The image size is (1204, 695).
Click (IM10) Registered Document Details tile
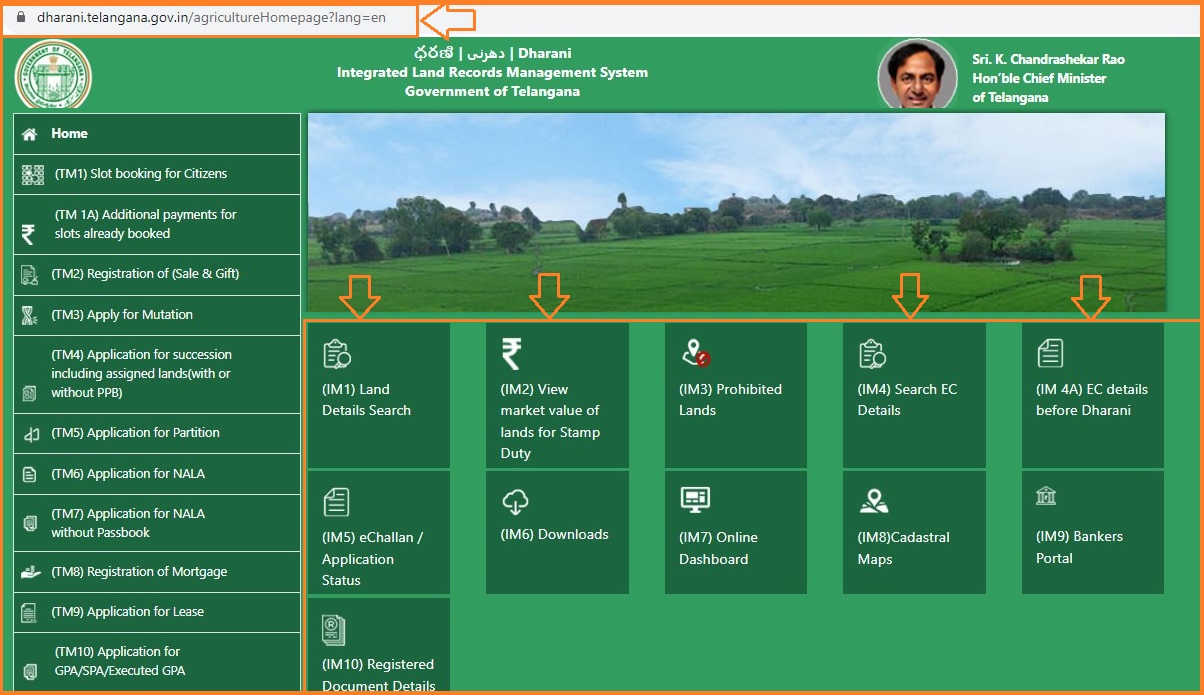pos(377,673)
